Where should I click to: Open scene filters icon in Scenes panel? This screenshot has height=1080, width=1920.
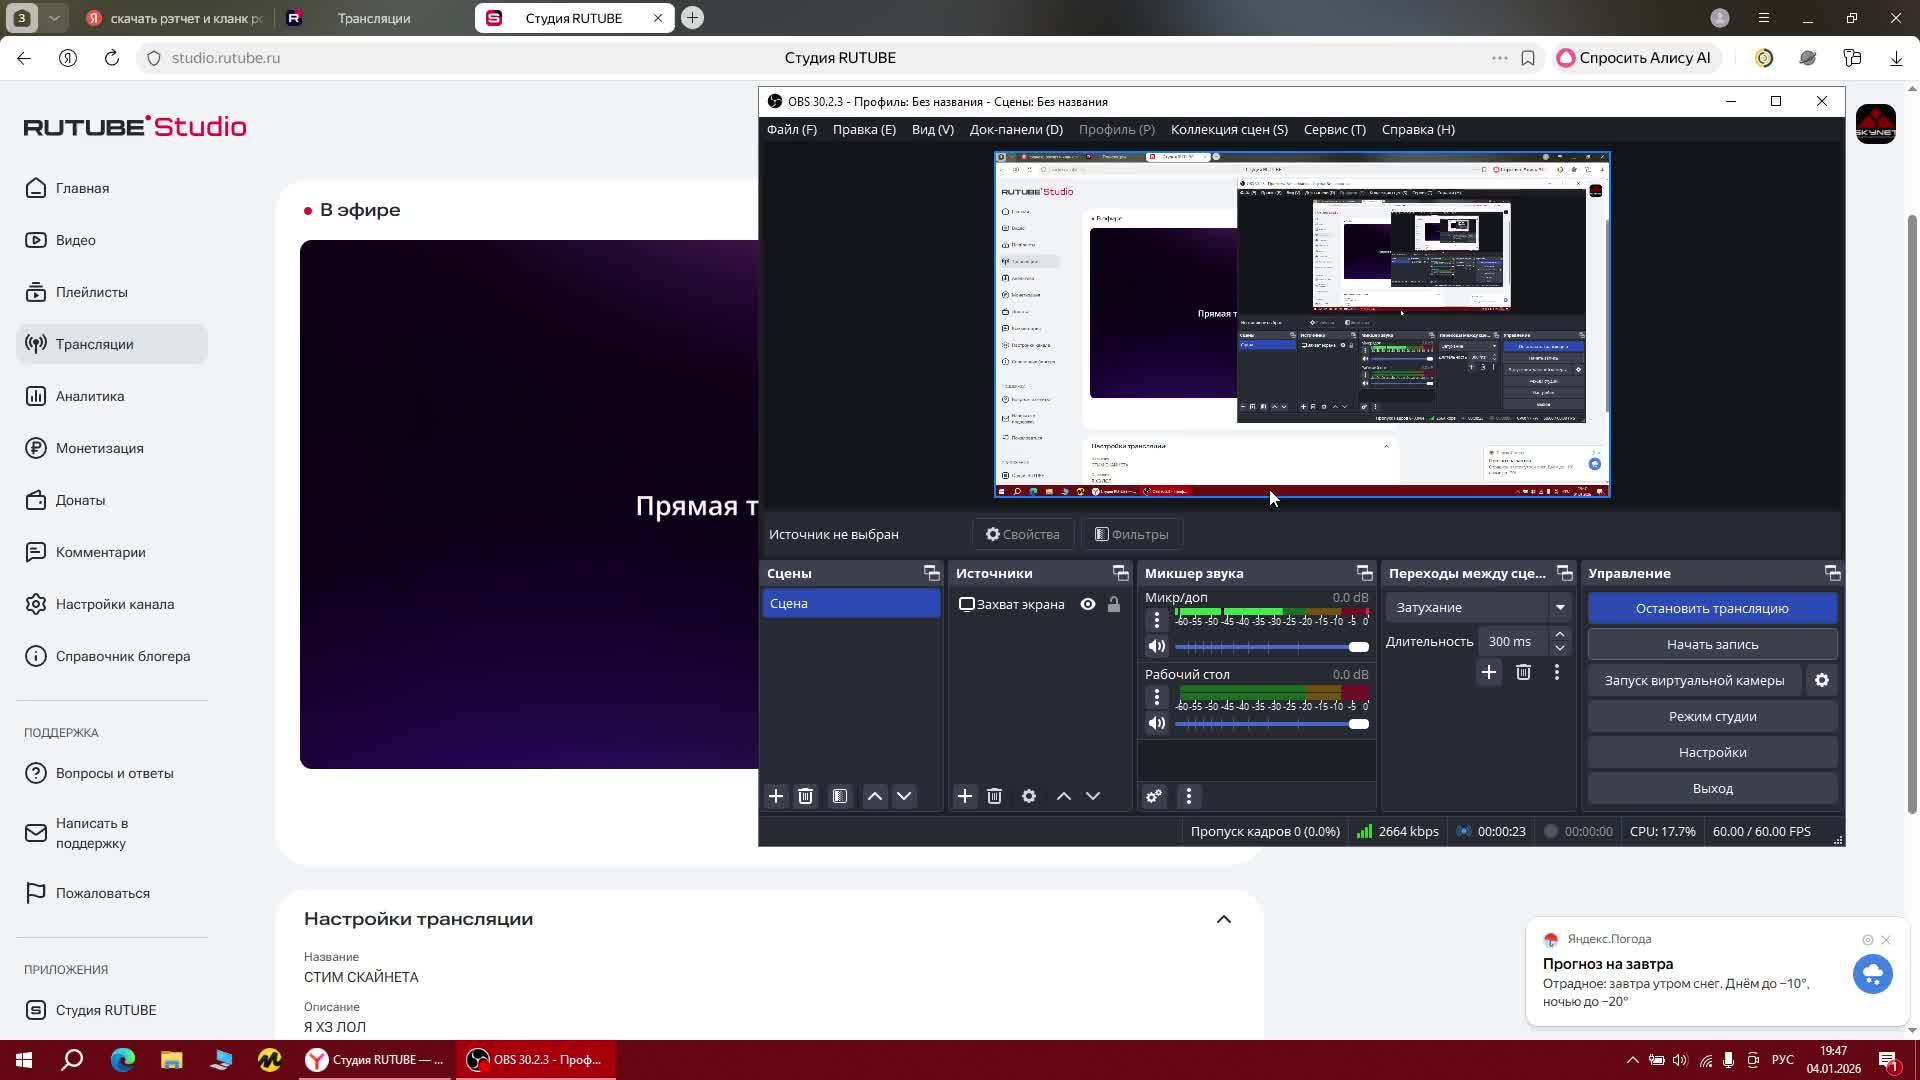[840, 796]
